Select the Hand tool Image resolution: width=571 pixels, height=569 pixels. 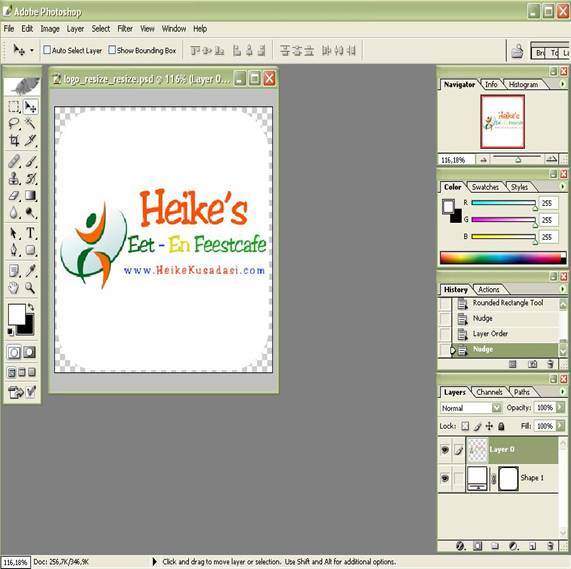(x=14, y=288)
